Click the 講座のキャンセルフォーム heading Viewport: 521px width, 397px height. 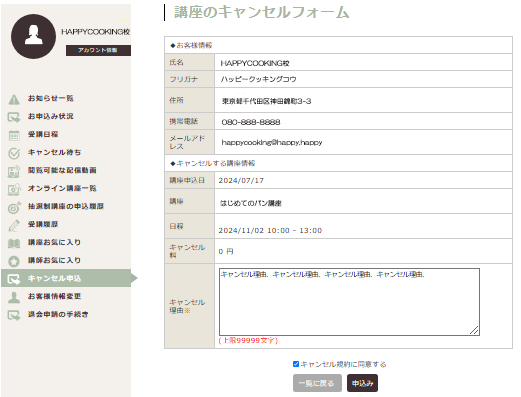(262, 12)
